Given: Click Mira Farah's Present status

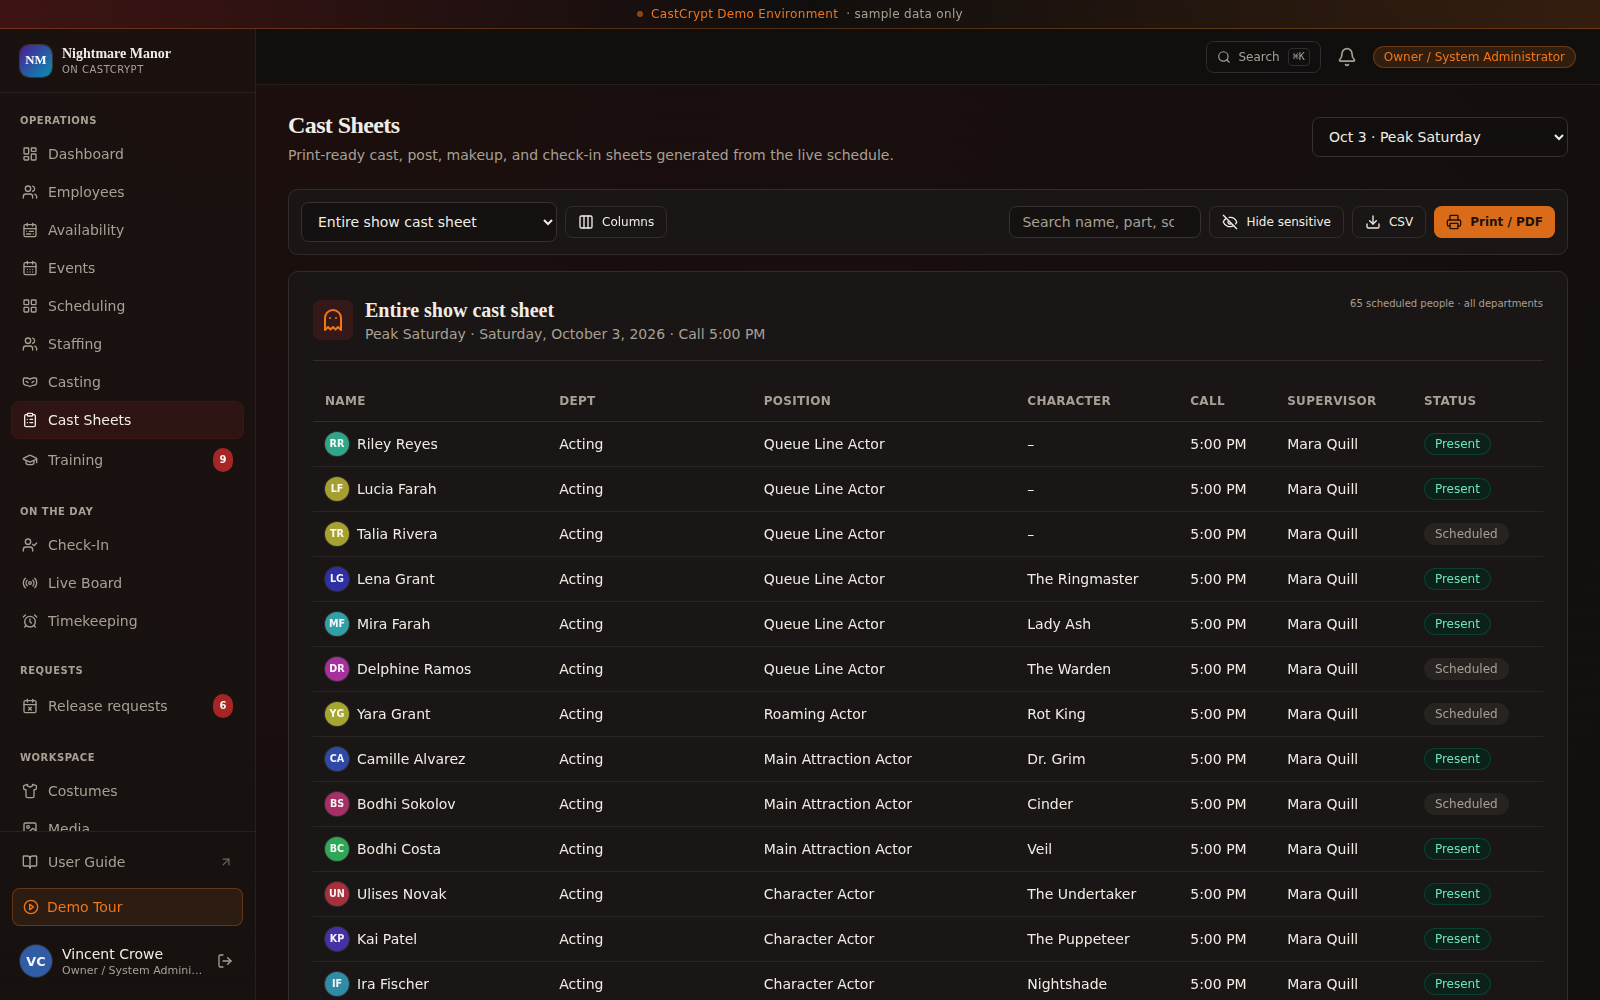Looking at the screenshot, I should click(1457, 624).
